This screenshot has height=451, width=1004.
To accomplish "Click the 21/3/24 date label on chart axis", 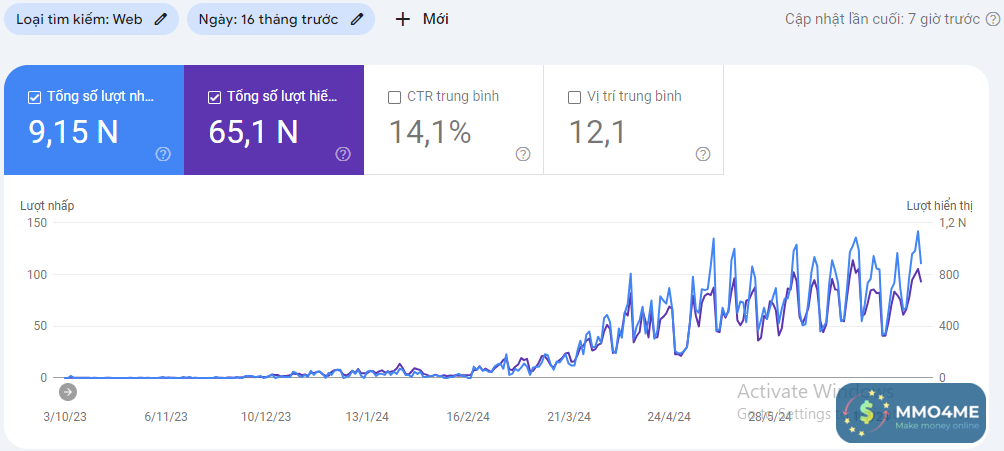I will click(570, 416).
